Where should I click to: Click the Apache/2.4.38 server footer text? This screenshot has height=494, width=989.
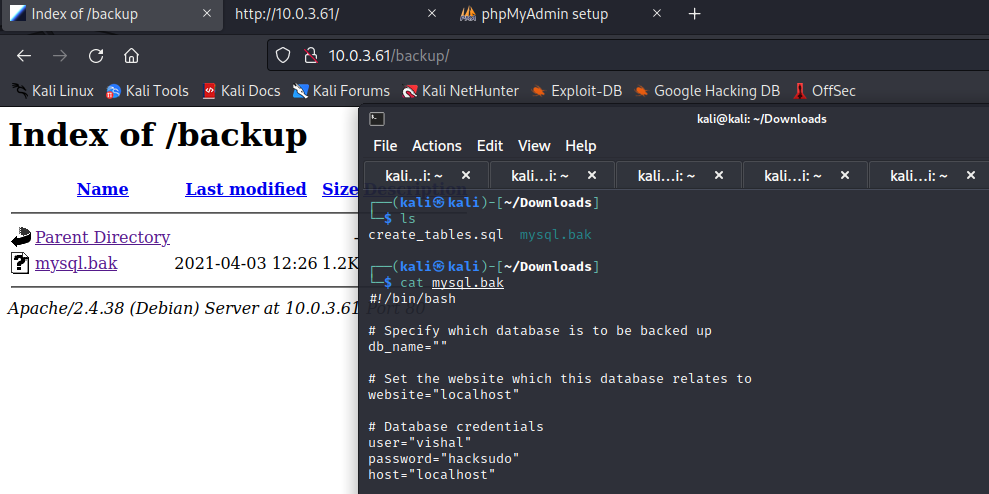click(x=183, y=309)
